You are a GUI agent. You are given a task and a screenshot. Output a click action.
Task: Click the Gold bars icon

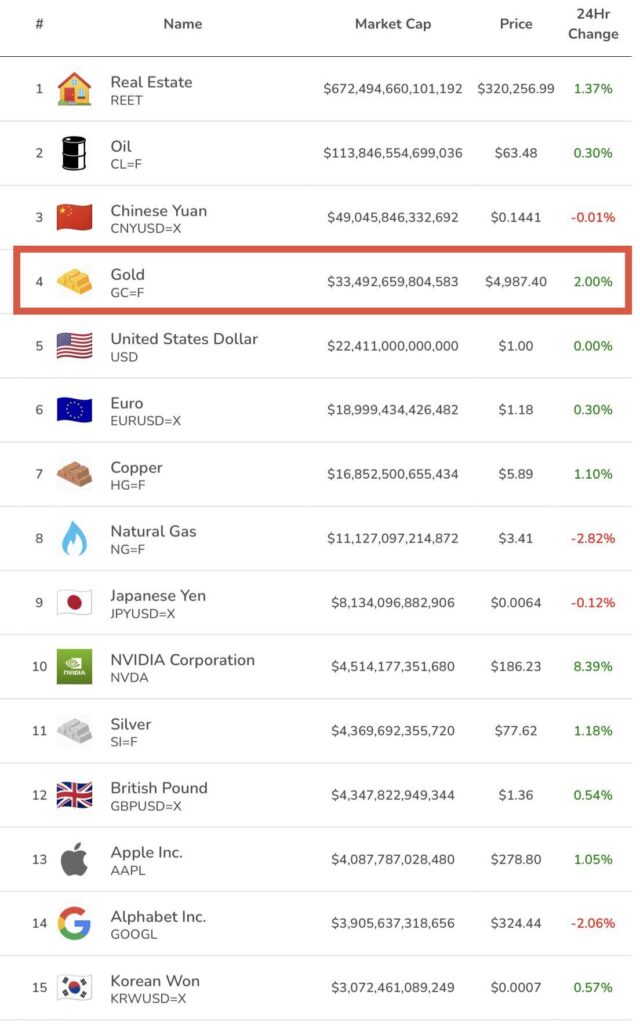74,282
